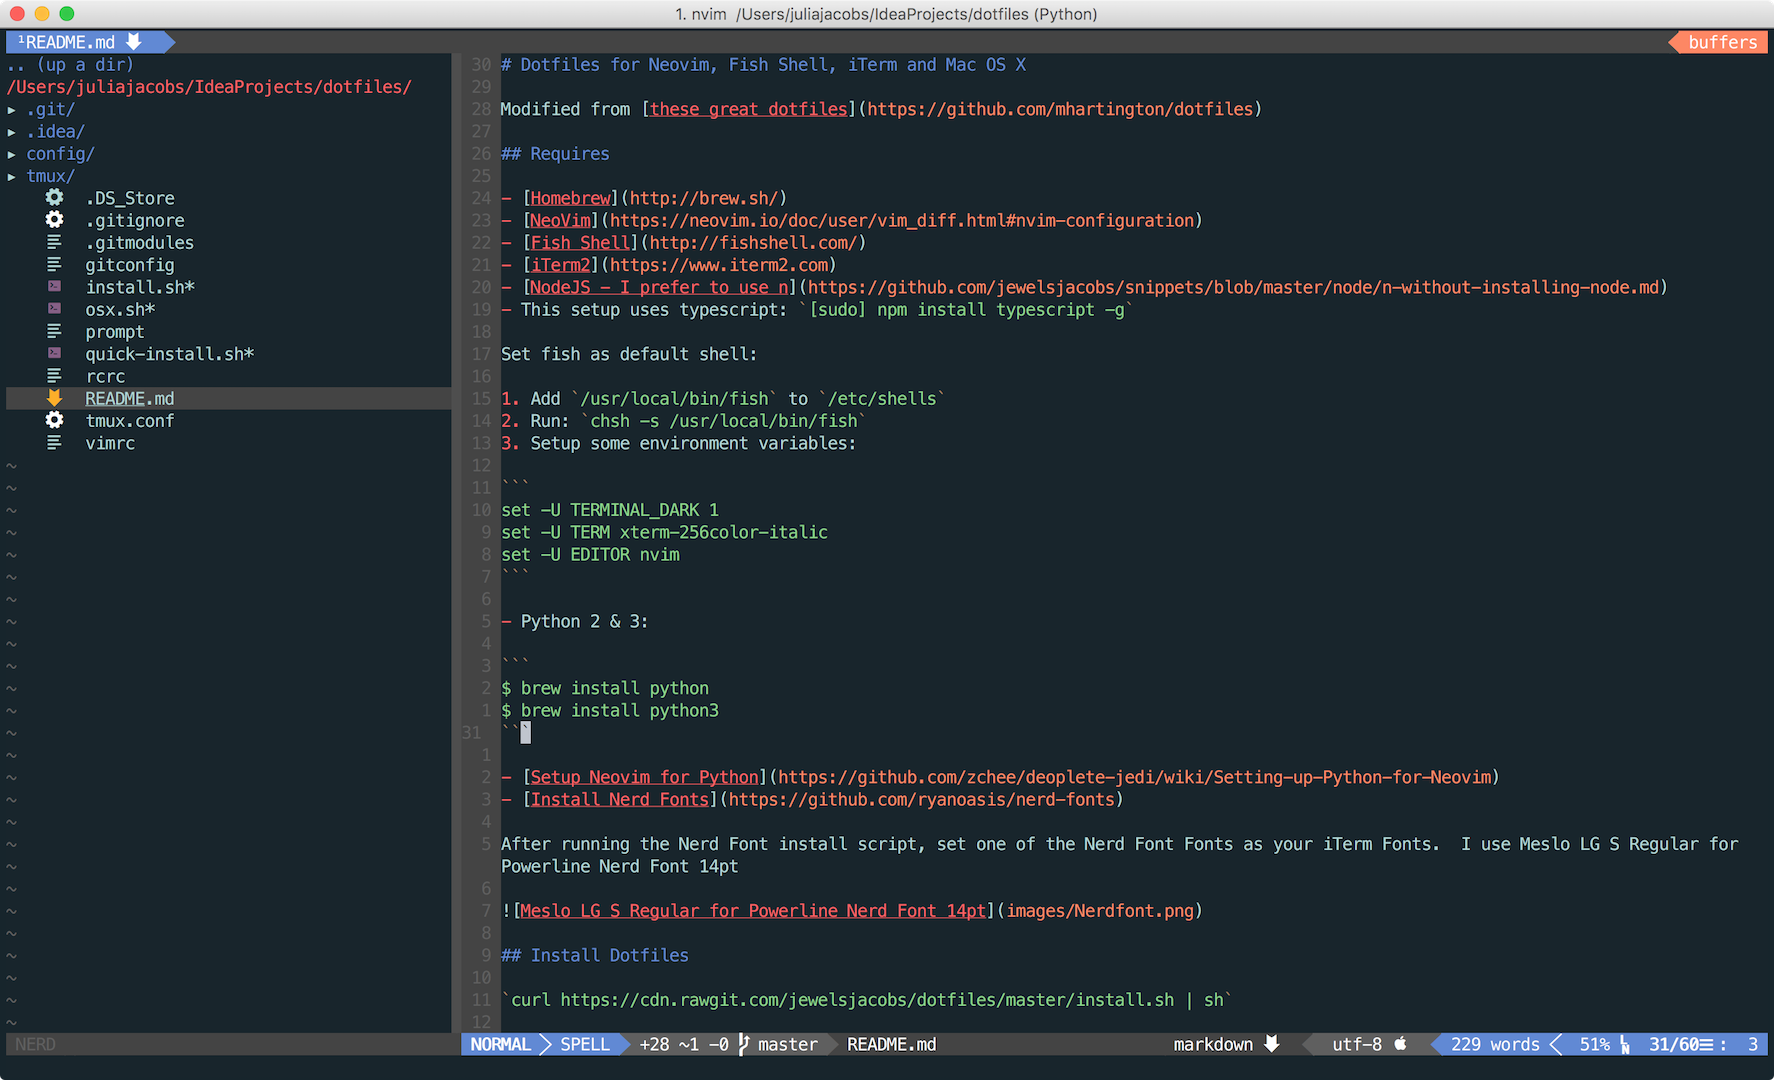Click the markdown filetype icon in status line
1774x1080 pixels.
click(x=1272, y=1044)
